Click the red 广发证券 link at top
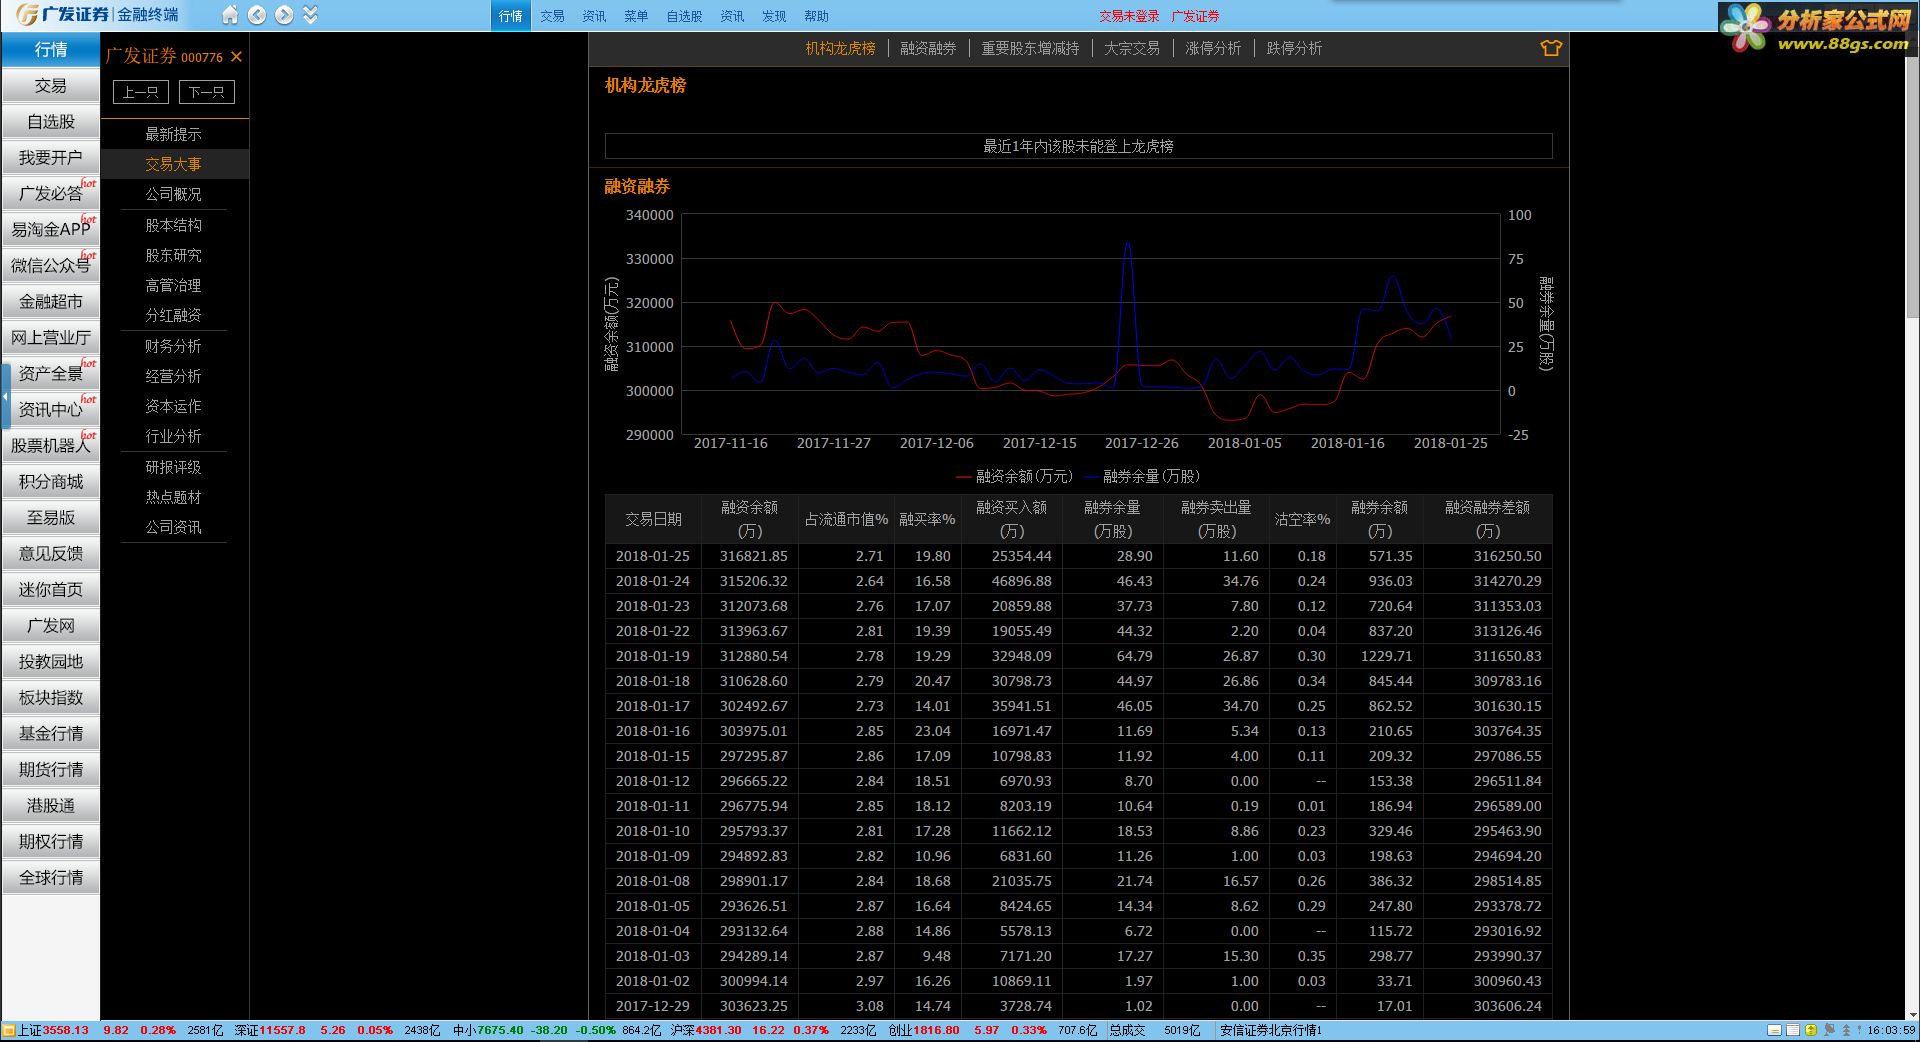Screen dimensions: 1920x1042 tap(1195, 16)
